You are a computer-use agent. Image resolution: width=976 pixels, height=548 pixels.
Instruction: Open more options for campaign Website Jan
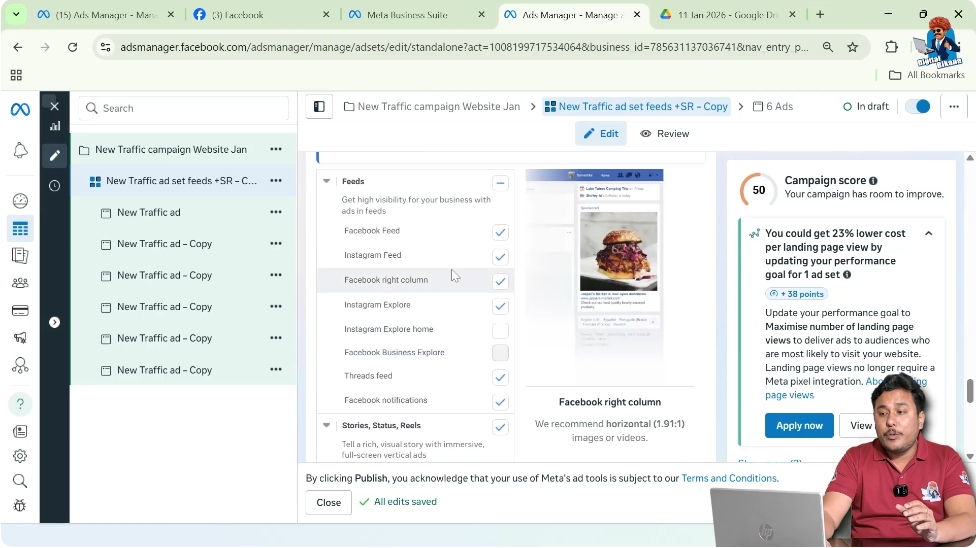tap(276, 149)
